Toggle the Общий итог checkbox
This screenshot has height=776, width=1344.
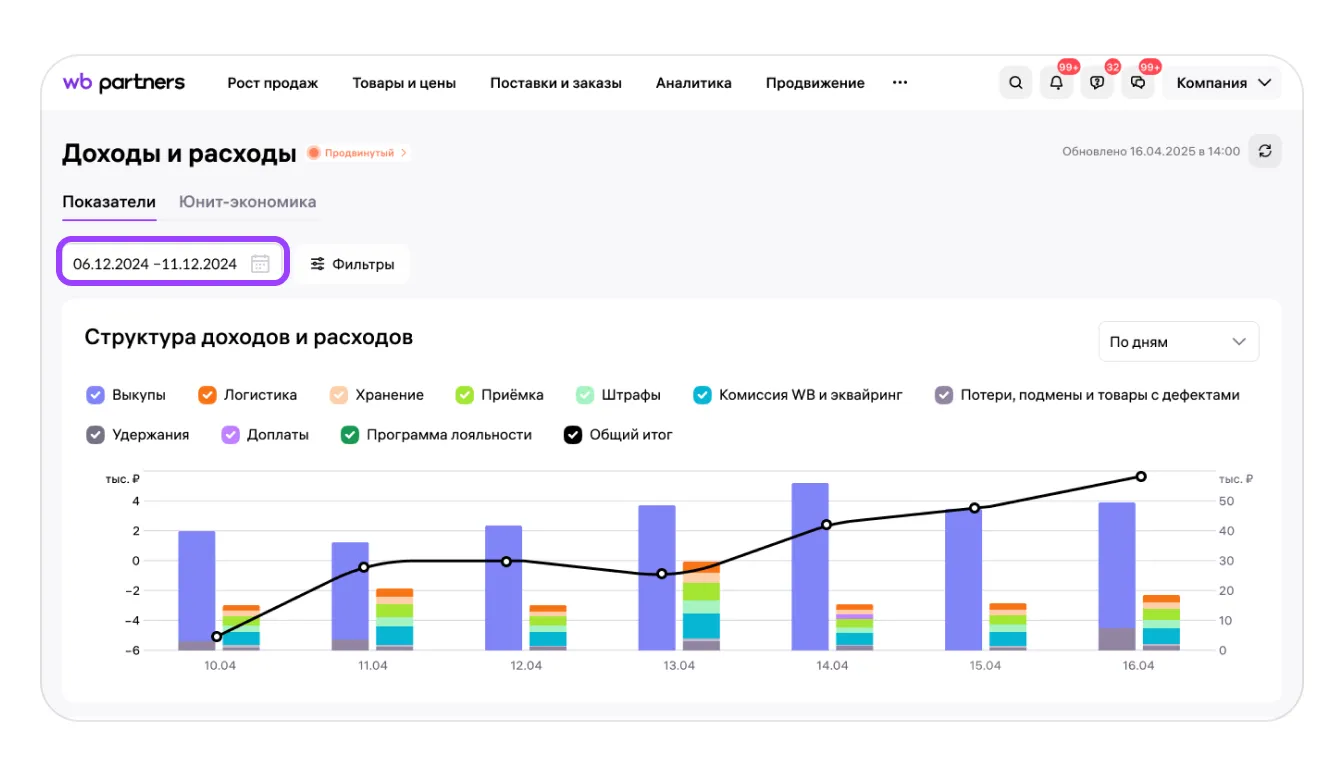coord(573,435)
